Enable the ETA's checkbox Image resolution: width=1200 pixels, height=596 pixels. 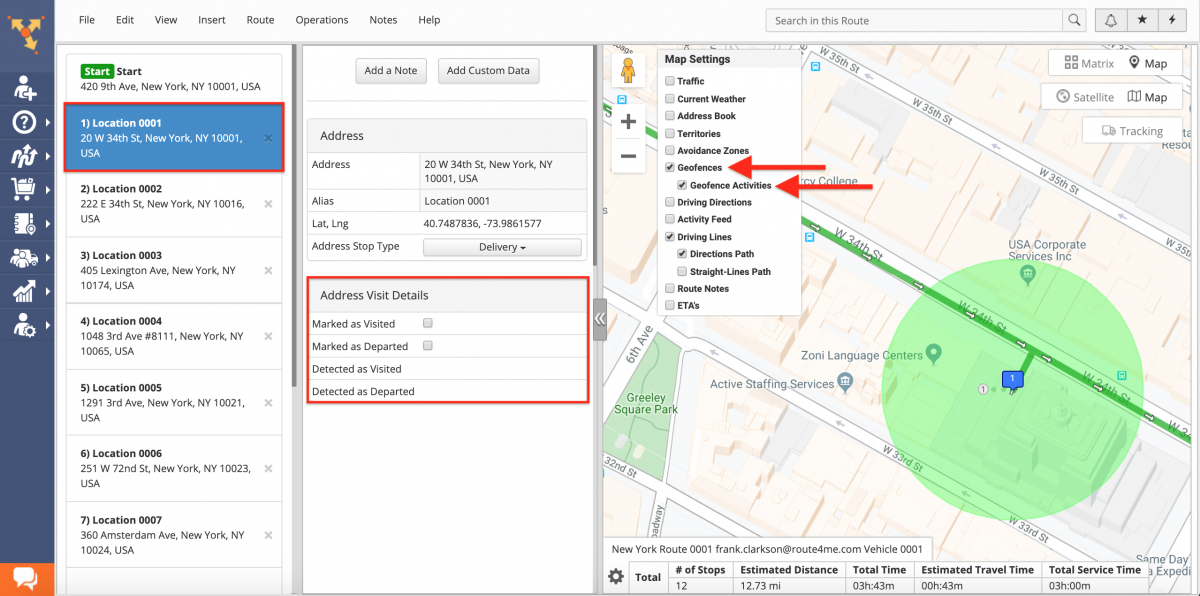(x=670, y=305)
